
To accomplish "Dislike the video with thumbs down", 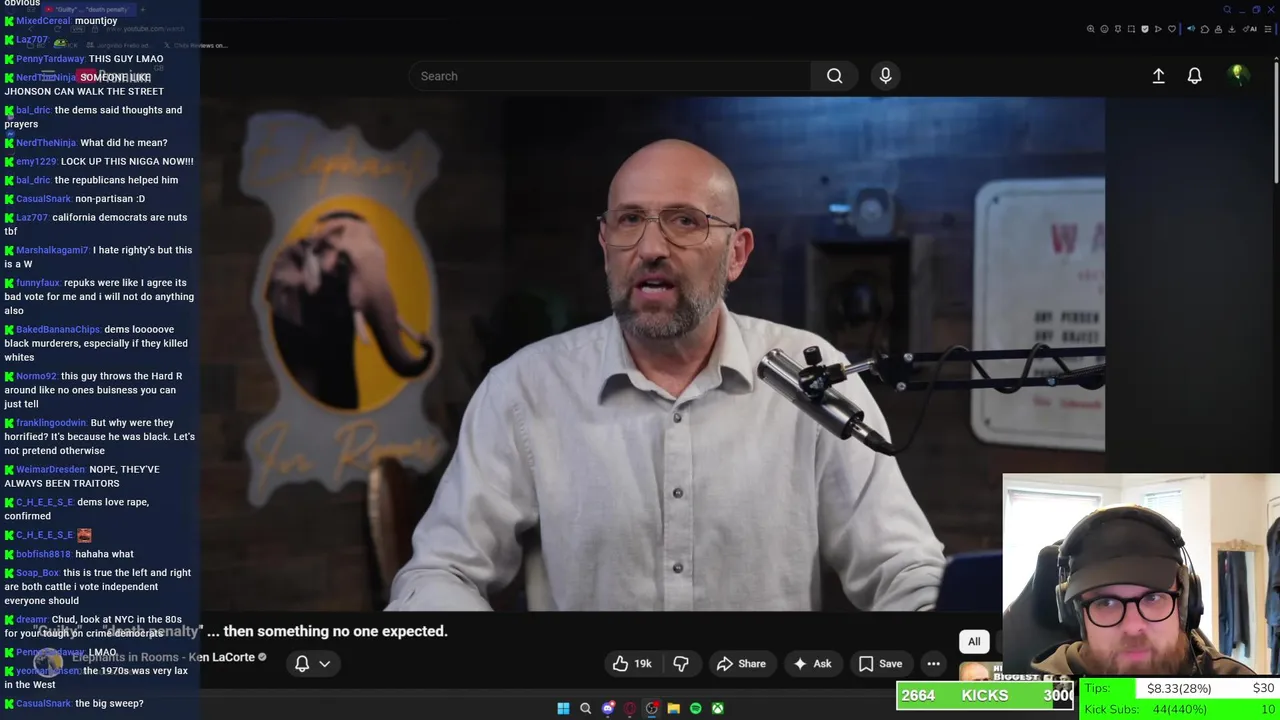I will tap(681, 663).
